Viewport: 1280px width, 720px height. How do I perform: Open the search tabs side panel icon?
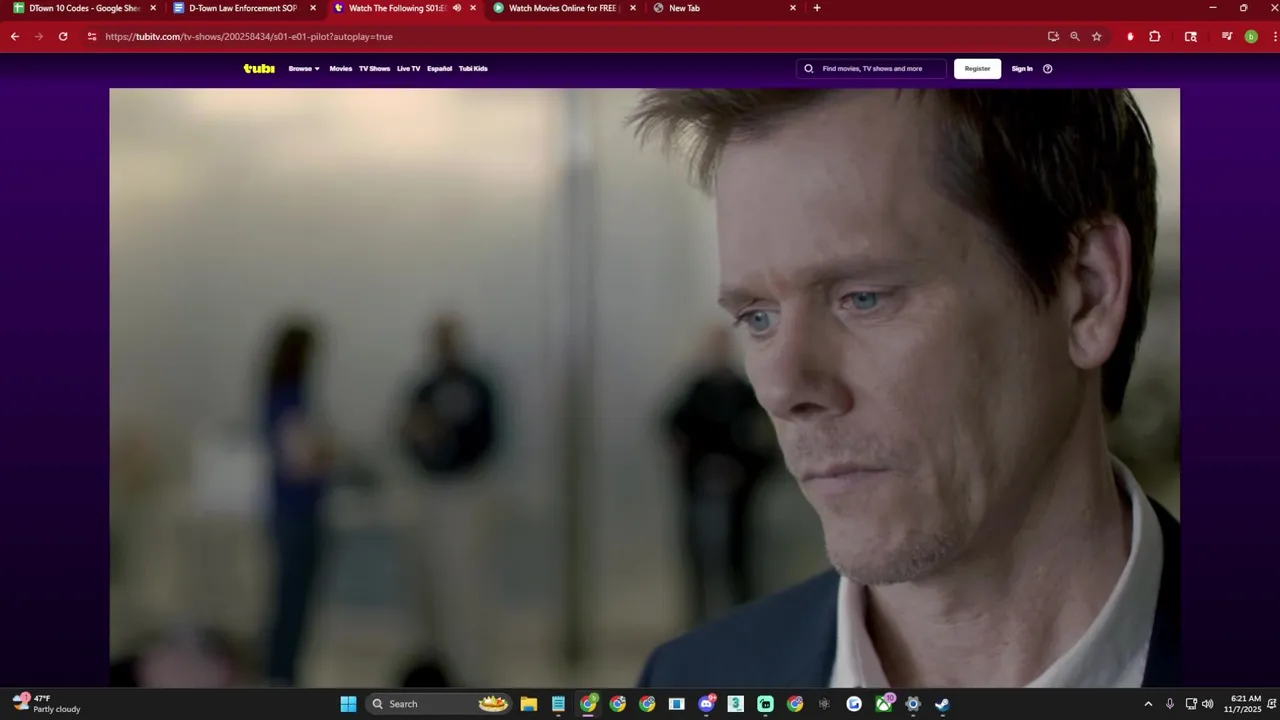coord(1191,36)
